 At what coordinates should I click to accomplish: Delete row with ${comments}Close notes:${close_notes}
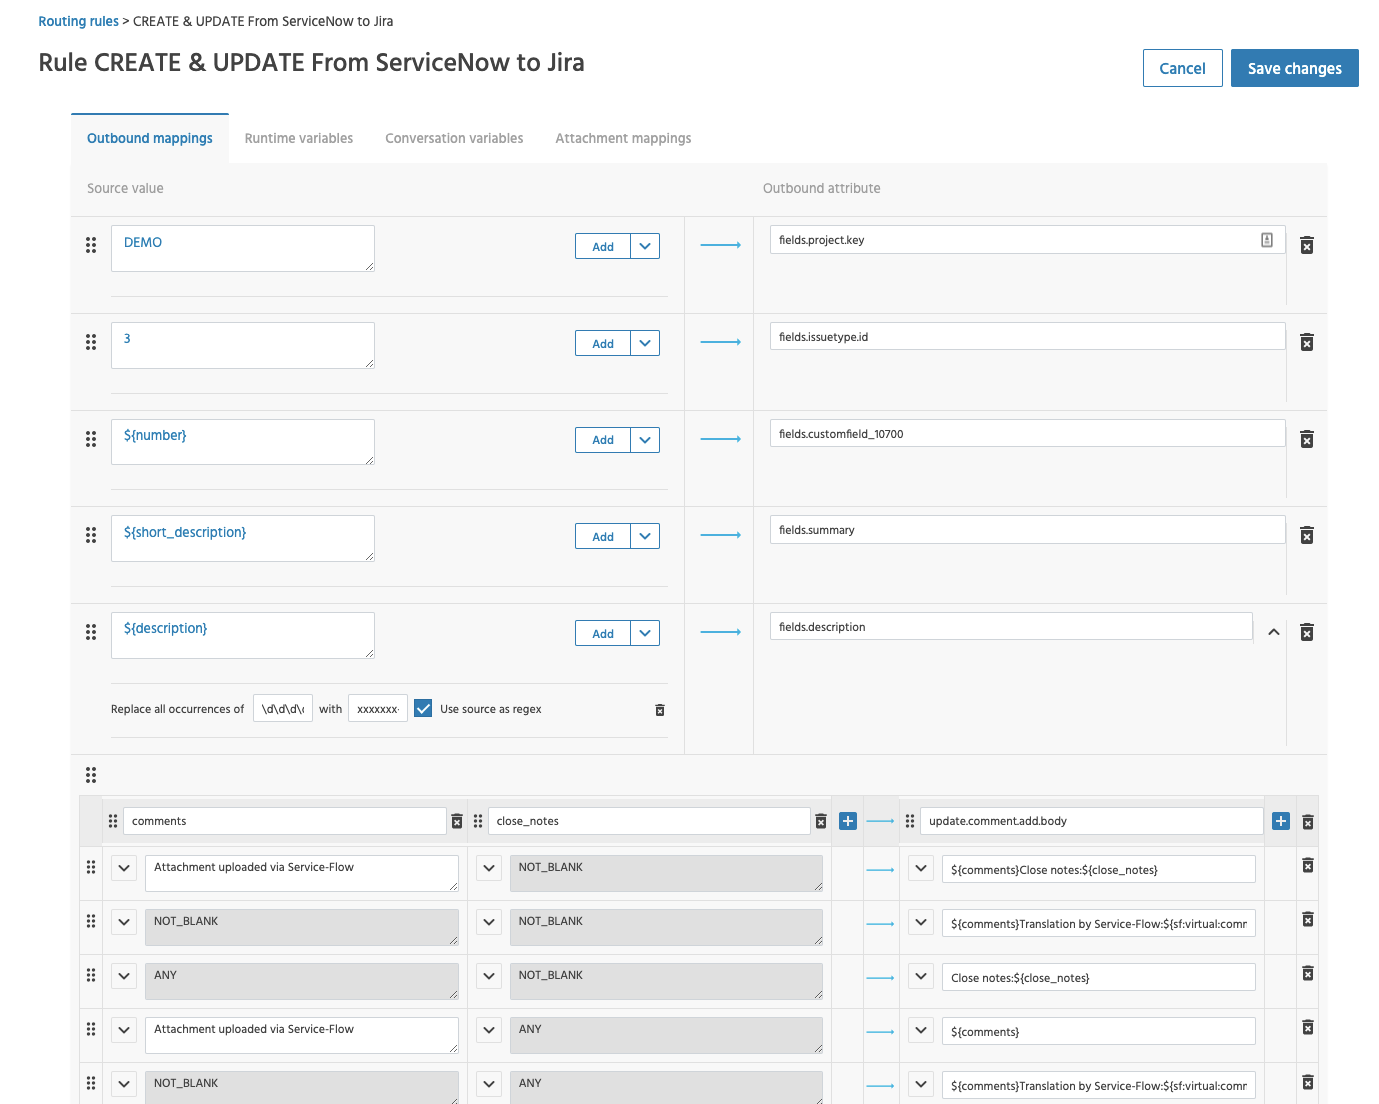[1308, 865]
